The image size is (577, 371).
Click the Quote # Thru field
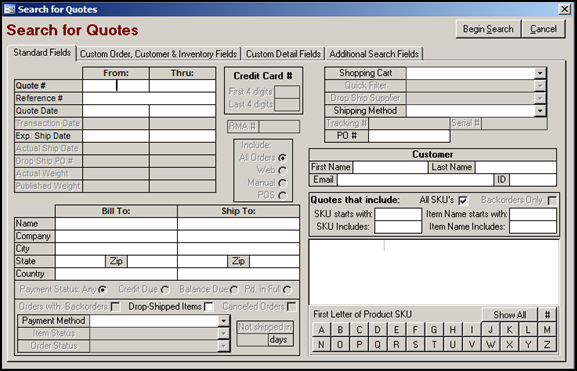click(x=183, y=86)
